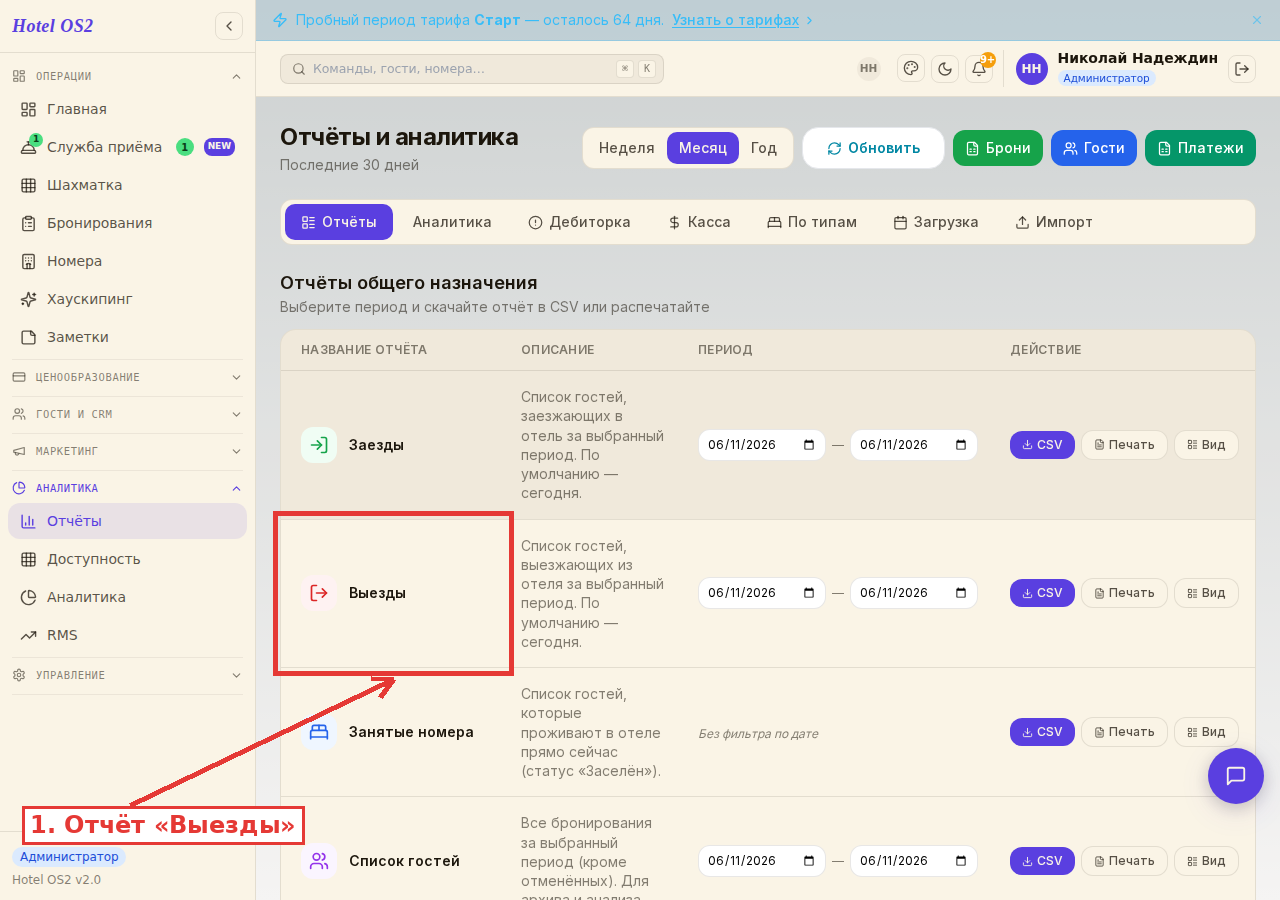Collapse the Аналитика sidebar section
Viewport: 1280px width, 900px height.
[127, 488]
